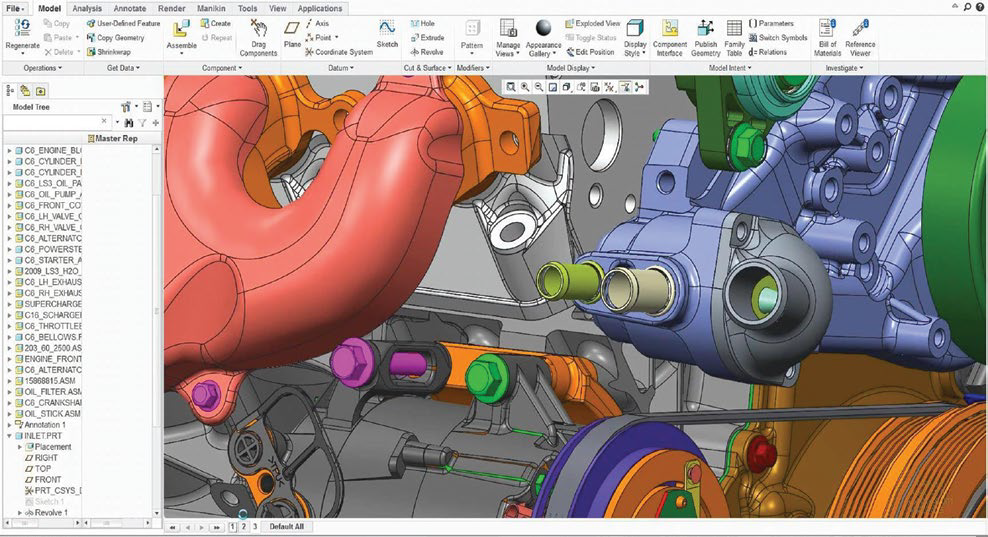
Task: Click the Assemble component icon
Action: (x=181, y=29)
